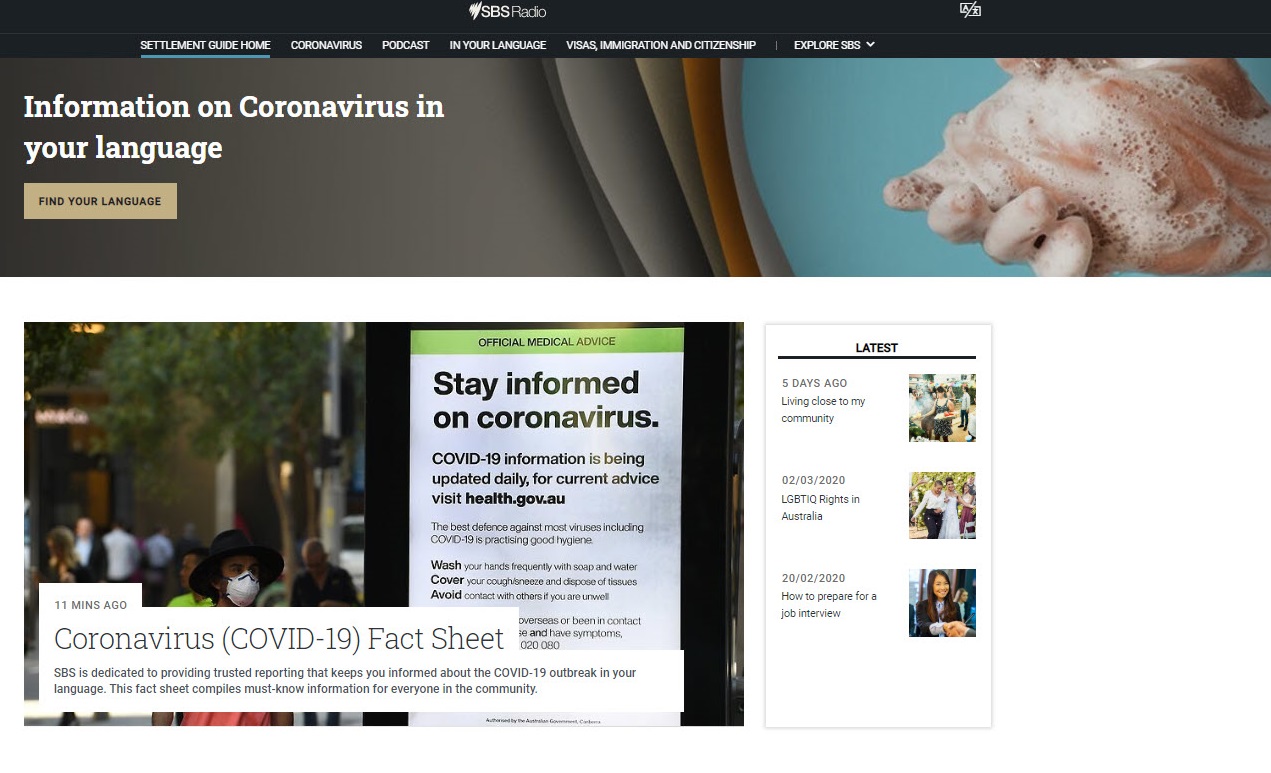Open the Settlement Guide Home menu item
The width and height of the screenshot is (1271, 773).
205,45
